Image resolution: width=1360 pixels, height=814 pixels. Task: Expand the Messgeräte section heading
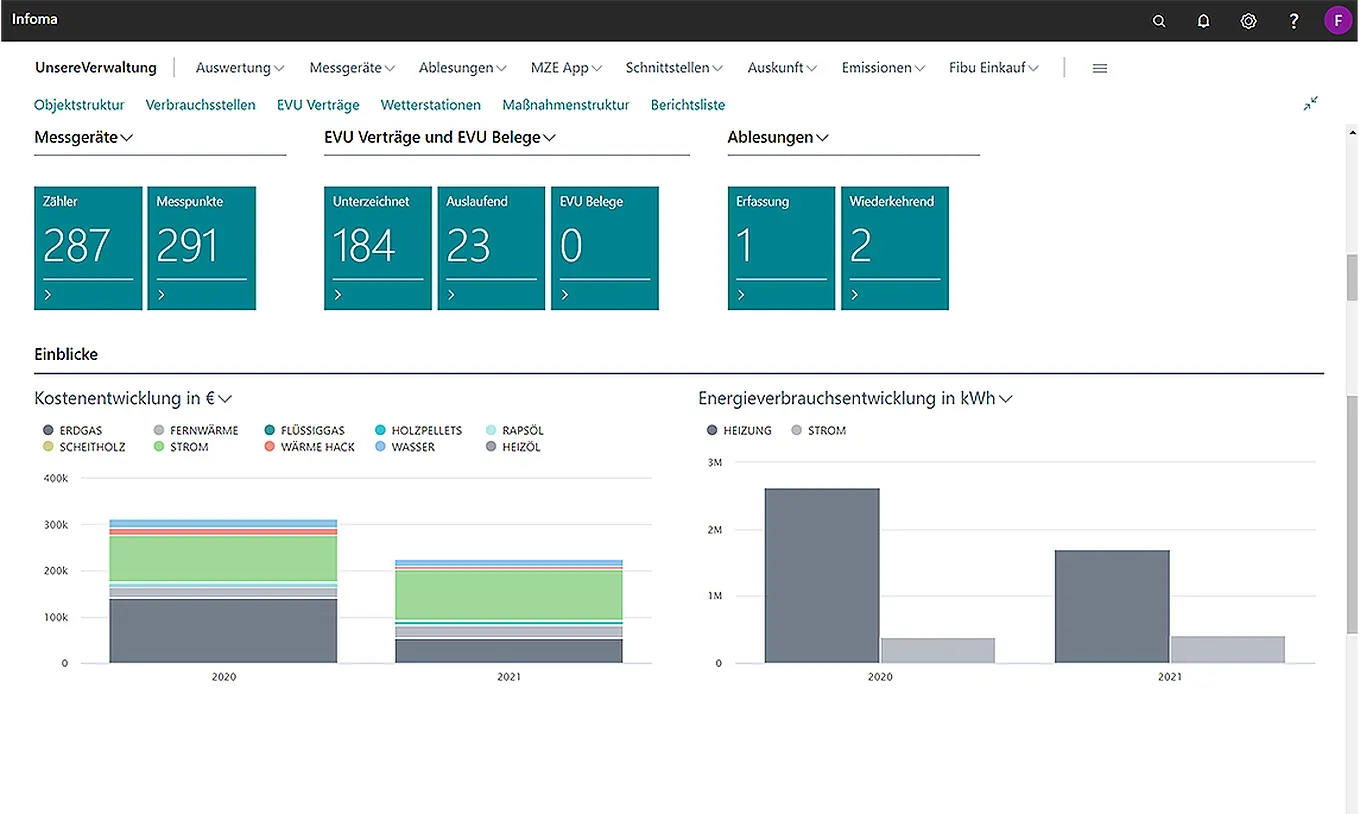pyautogui.click(x=84, y=138)
